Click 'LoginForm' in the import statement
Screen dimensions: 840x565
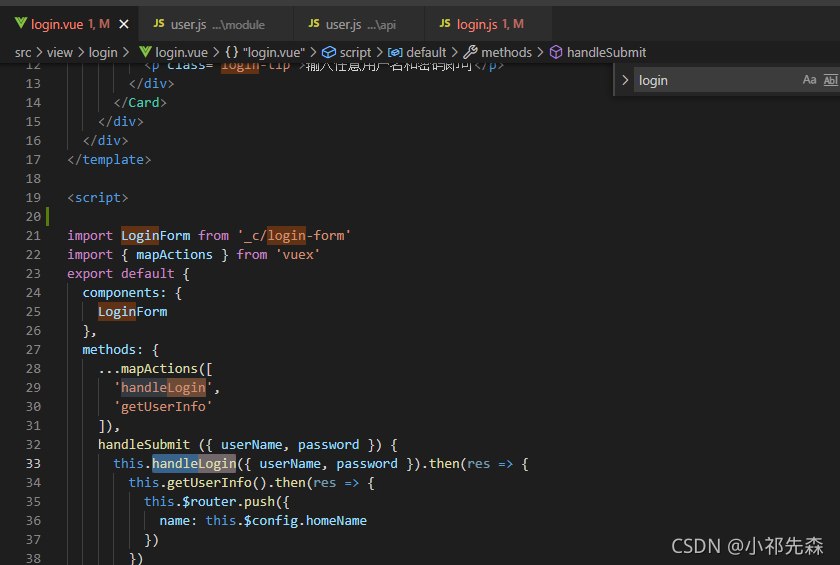coord(155,236)
